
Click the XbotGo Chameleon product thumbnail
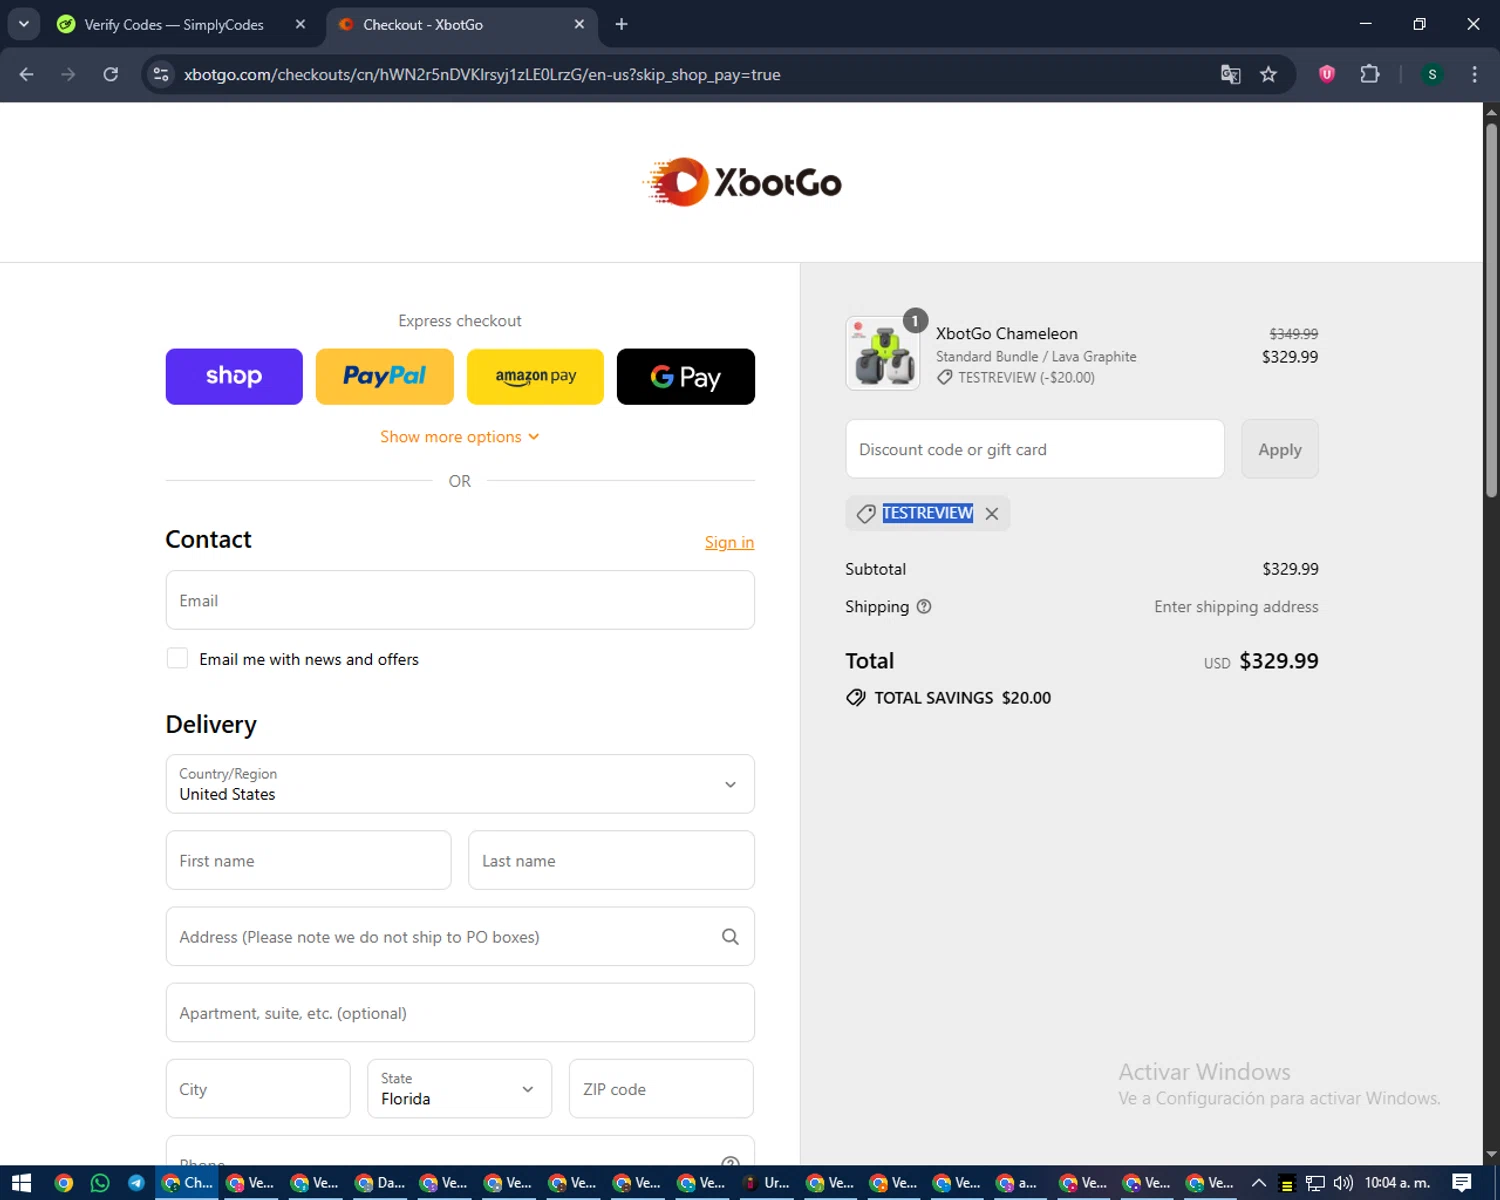tap(883, 354)
